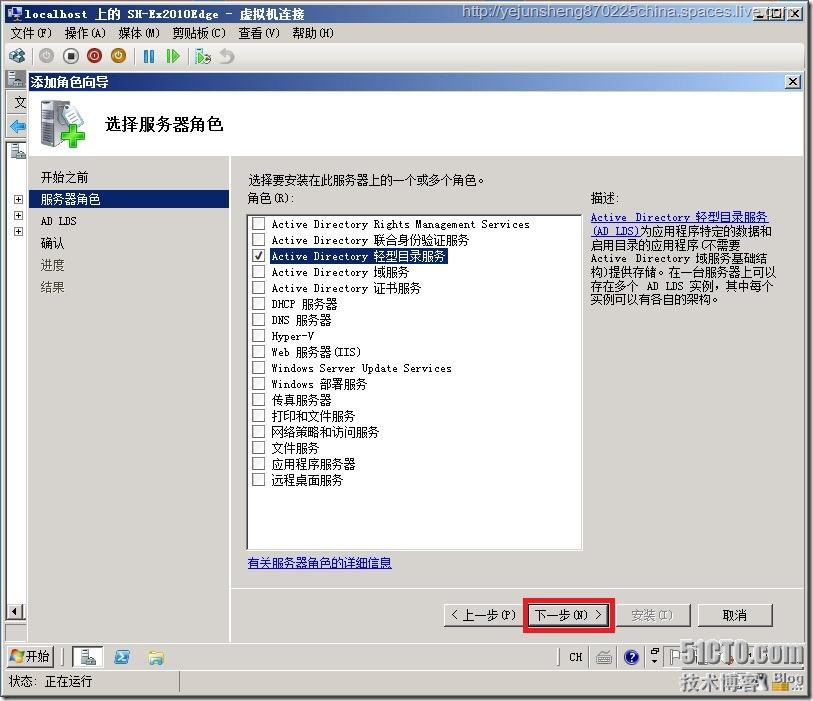
Task: Open the 文件(F) menu
Action: [x=31, y=33]
